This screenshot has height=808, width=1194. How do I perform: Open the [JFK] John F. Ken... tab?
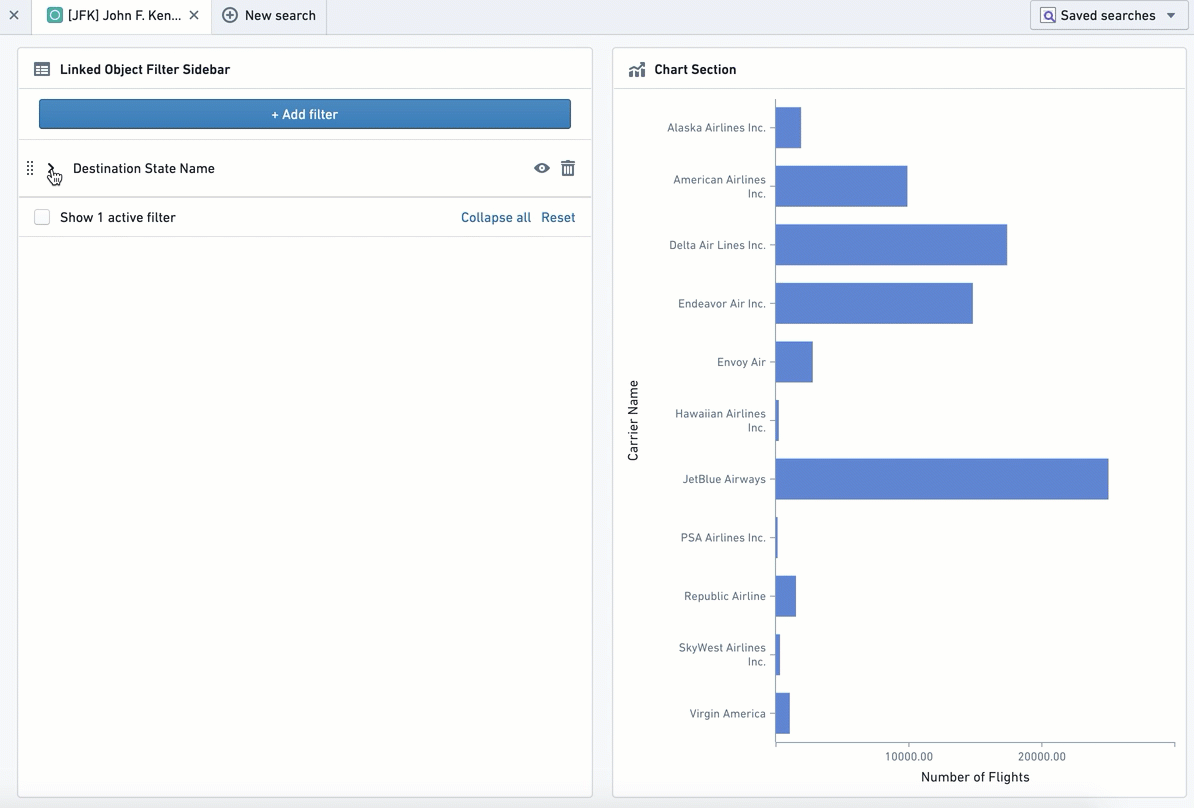click(124, 15)
